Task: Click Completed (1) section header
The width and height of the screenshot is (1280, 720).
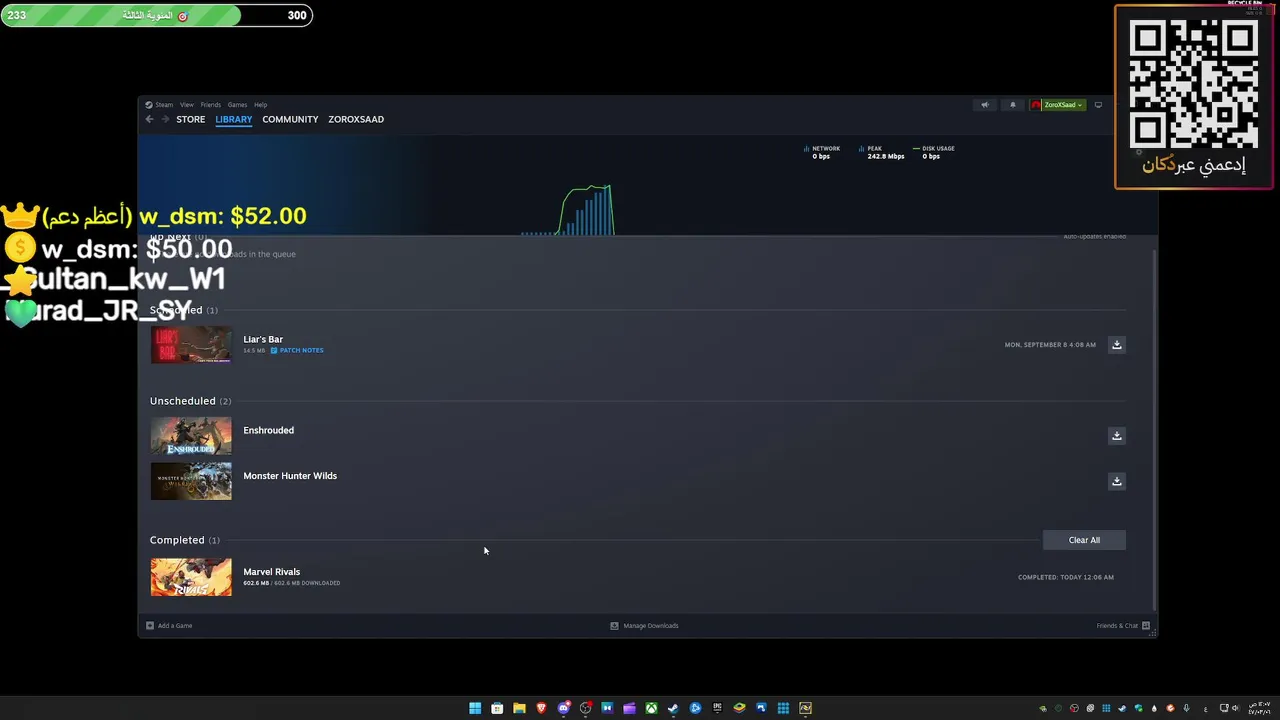Action: tap(185, 540)
